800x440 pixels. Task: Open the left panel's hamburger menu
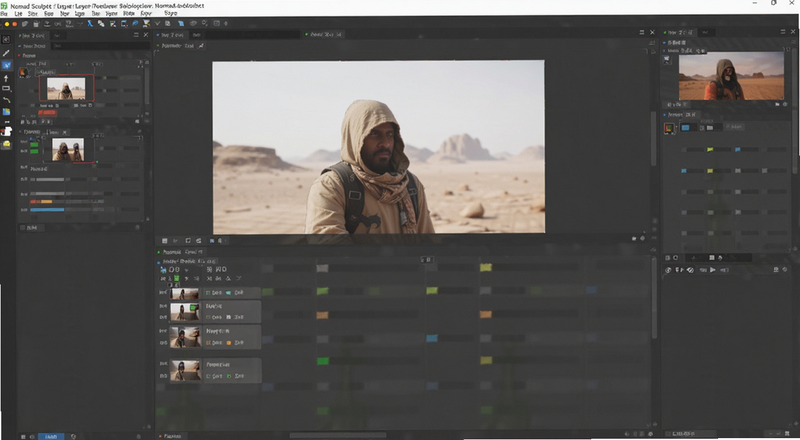click(x=136, y=35)
